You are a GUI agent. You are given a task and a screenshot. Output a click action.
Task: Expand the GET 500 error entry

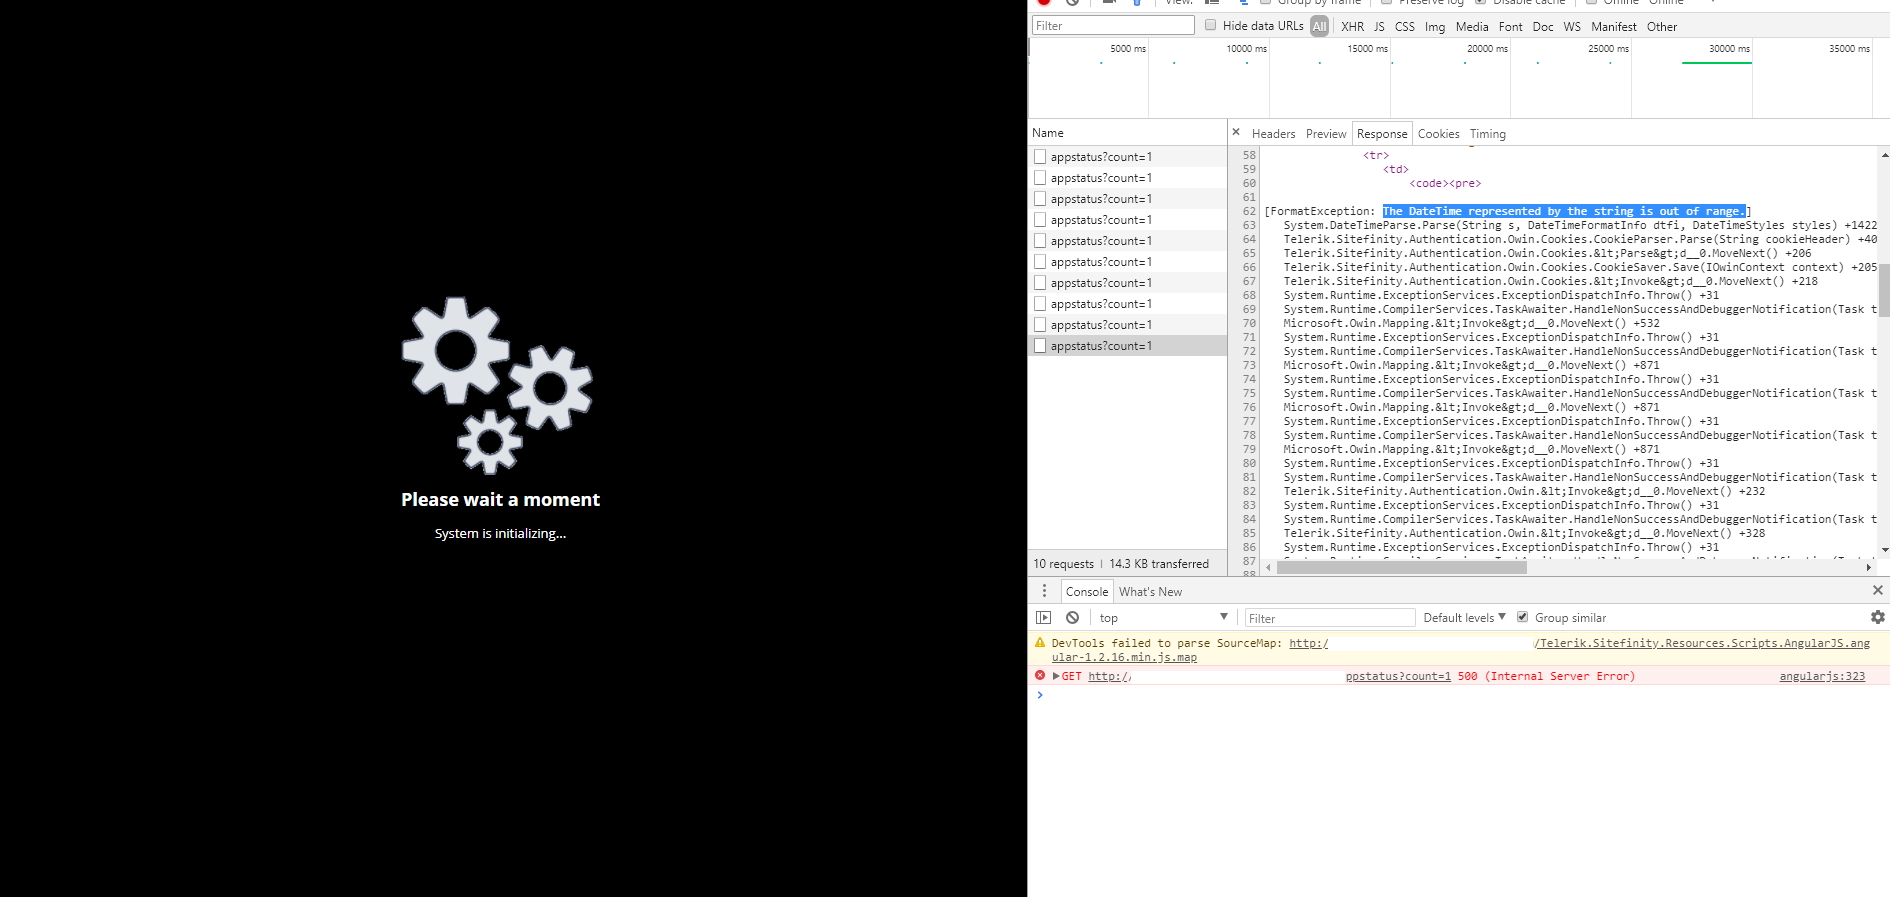coord(1056,676)
